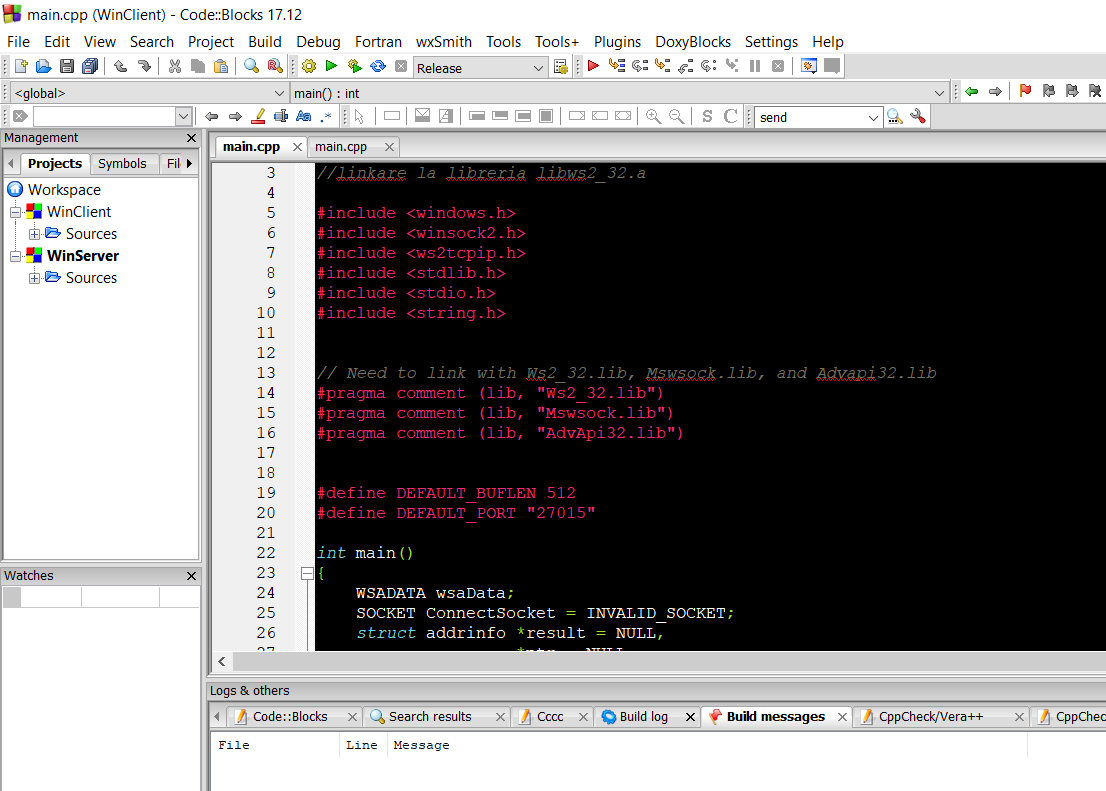The height and width of the screenshot is (791, 1106).
Task: Open the Debug menu
Action: [318, 42]
